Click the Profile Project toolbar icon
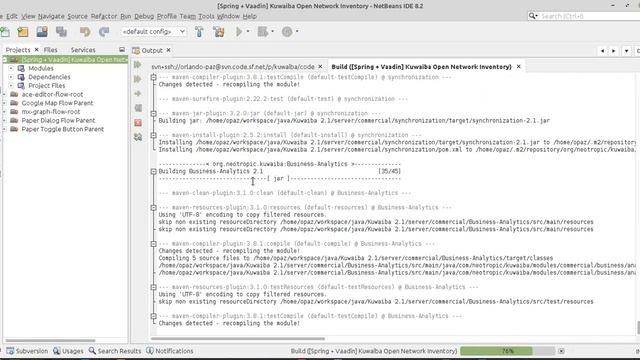This screenshot has width=640, height=360. [x=287, y=32]
